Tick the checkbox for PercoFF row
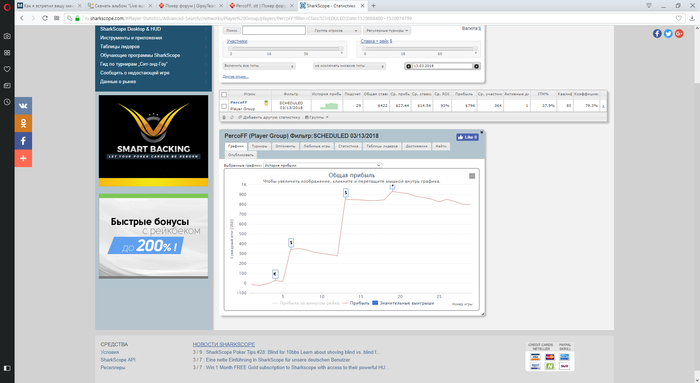700x383 pixels. [224, 106]
